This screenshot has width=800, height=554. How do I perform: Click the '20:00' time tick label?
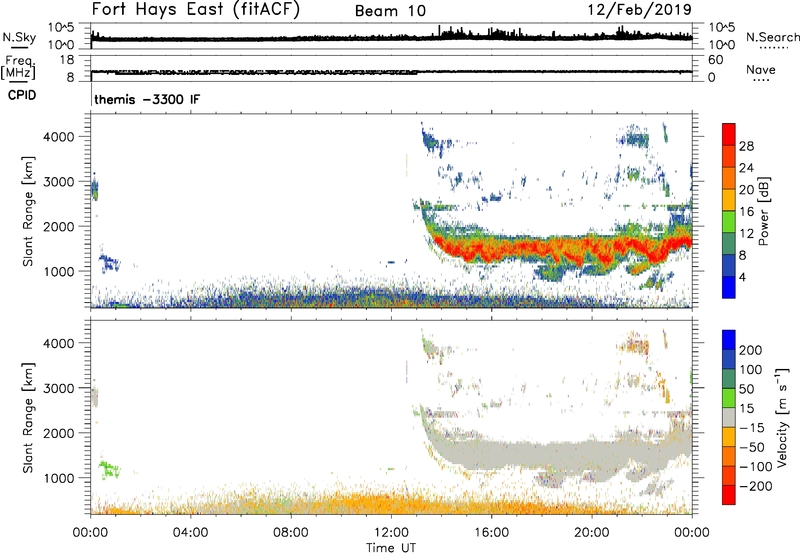click(592, 533)
